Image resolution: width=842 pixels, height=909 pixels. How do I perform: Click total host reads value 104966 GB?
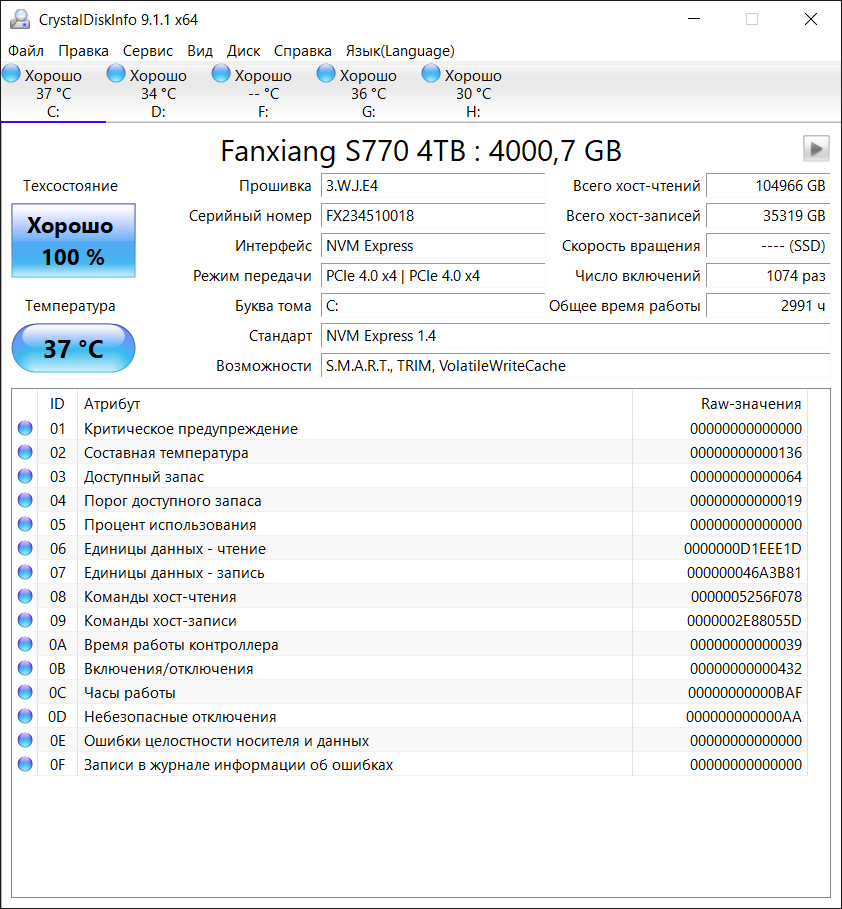point(768,186)
